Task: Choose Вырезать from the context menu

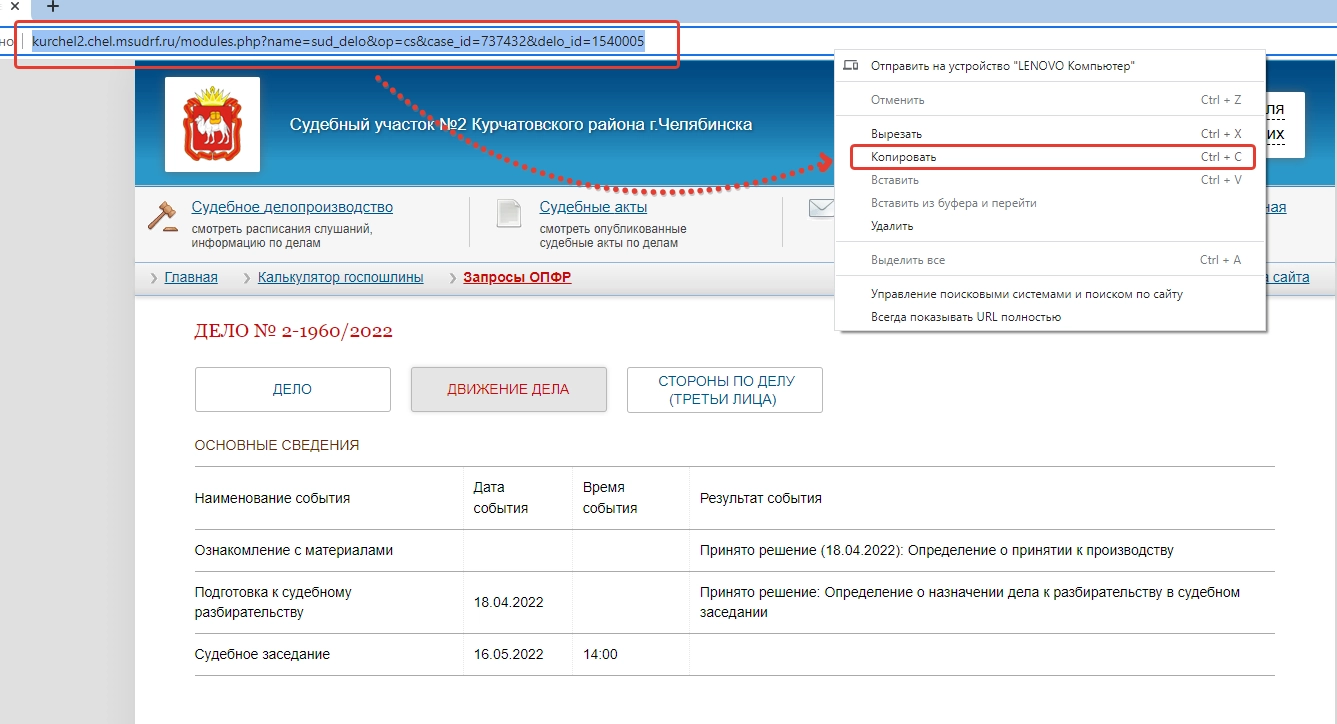Action: point(1051,134)
